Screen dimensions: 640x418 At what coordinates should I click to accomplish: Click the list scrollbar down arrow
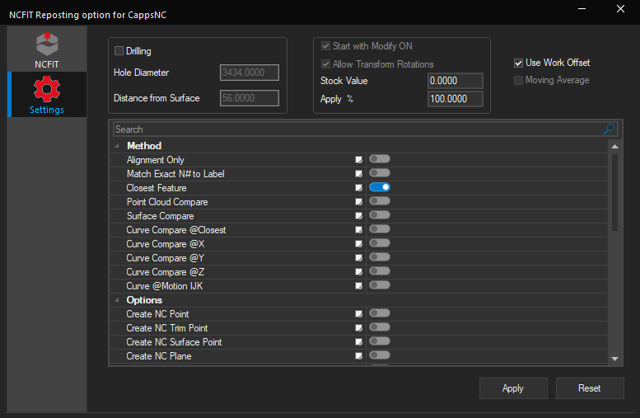pyautogui.click(x=615, y=359)
